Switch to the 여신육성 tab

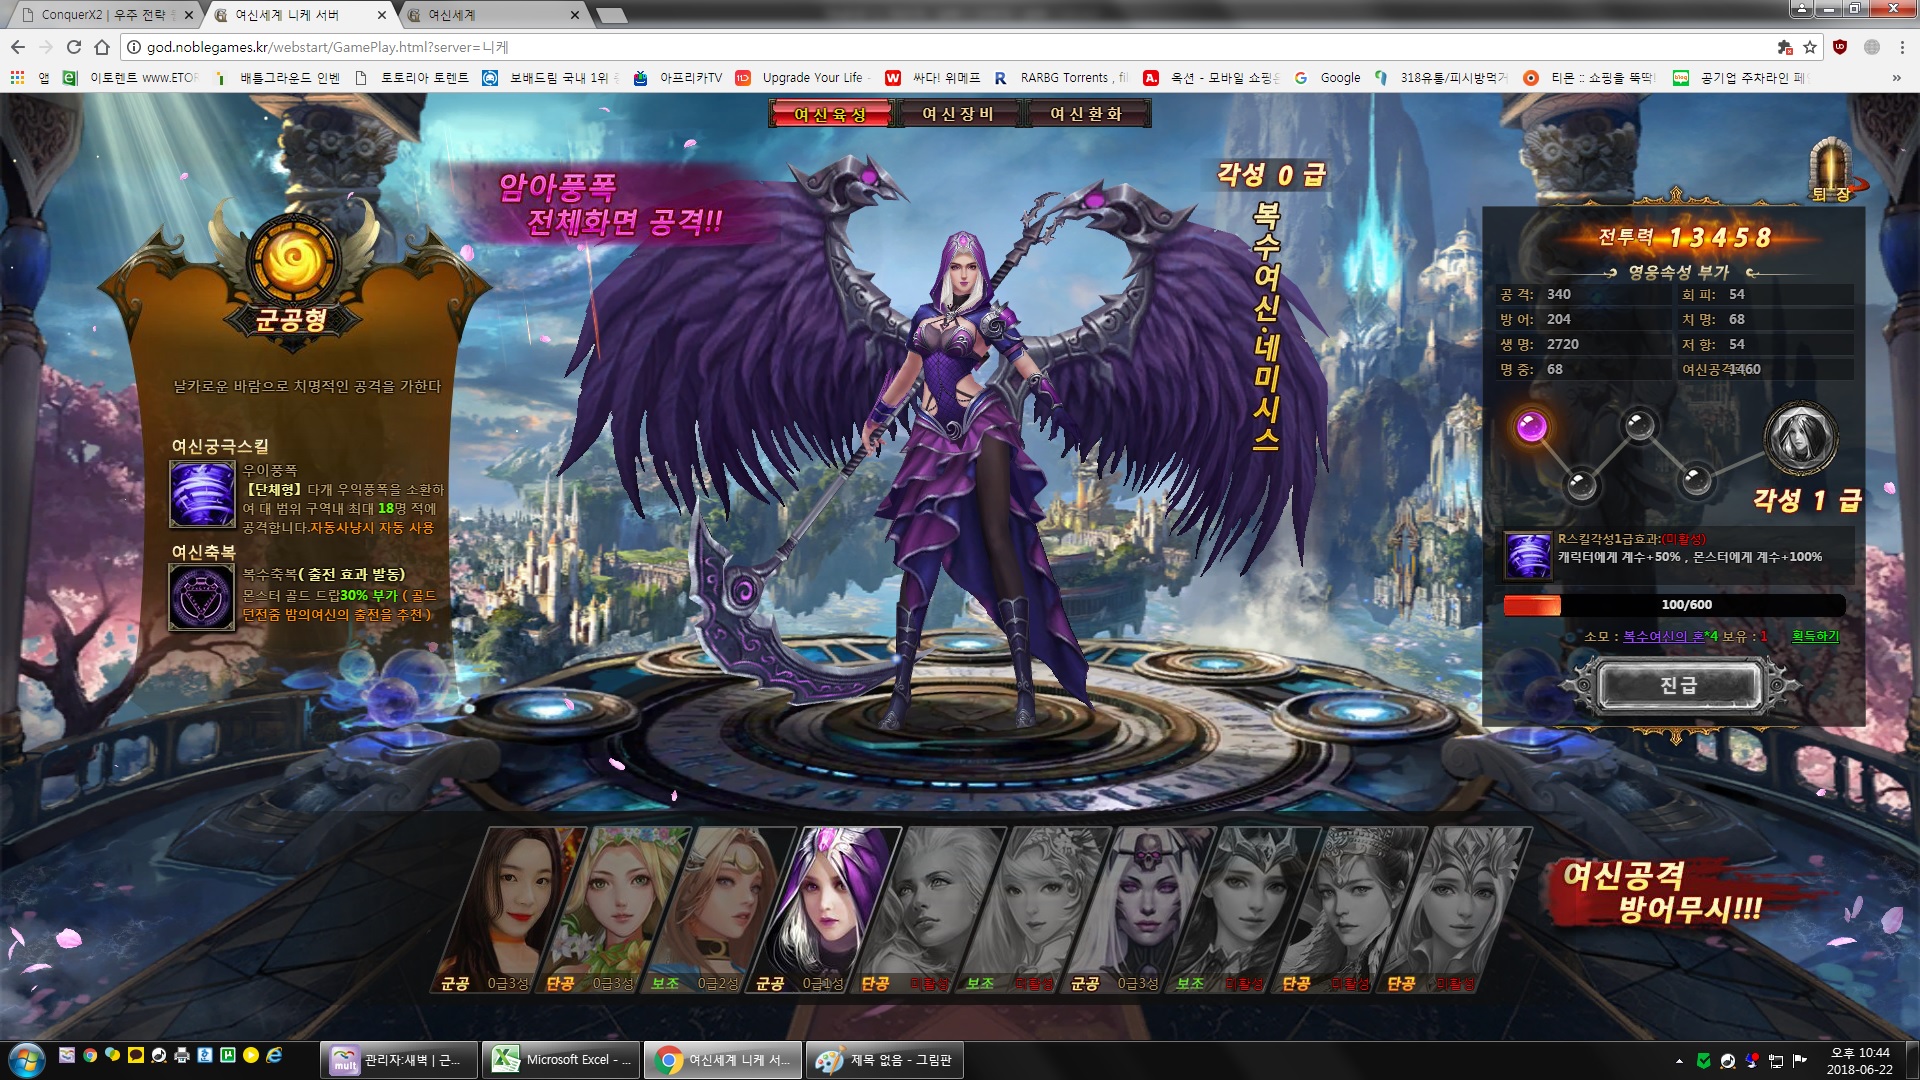pos(830,114)
